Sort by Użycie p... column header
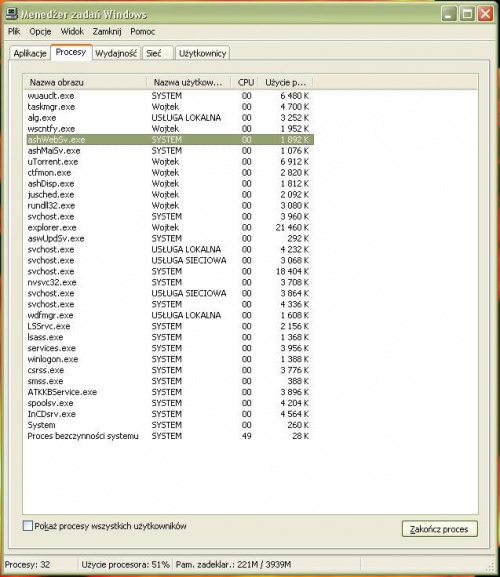This screenshot has width=500, height=577. [286, 82]
